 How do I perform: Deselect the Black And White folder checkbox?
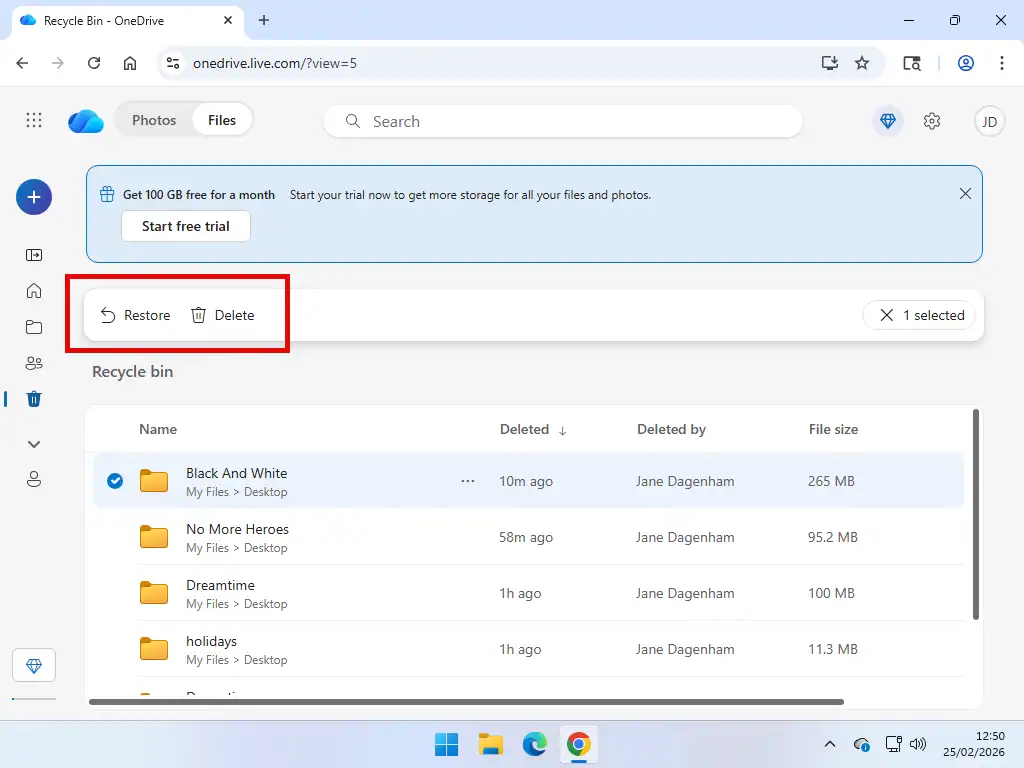point(115,481)
